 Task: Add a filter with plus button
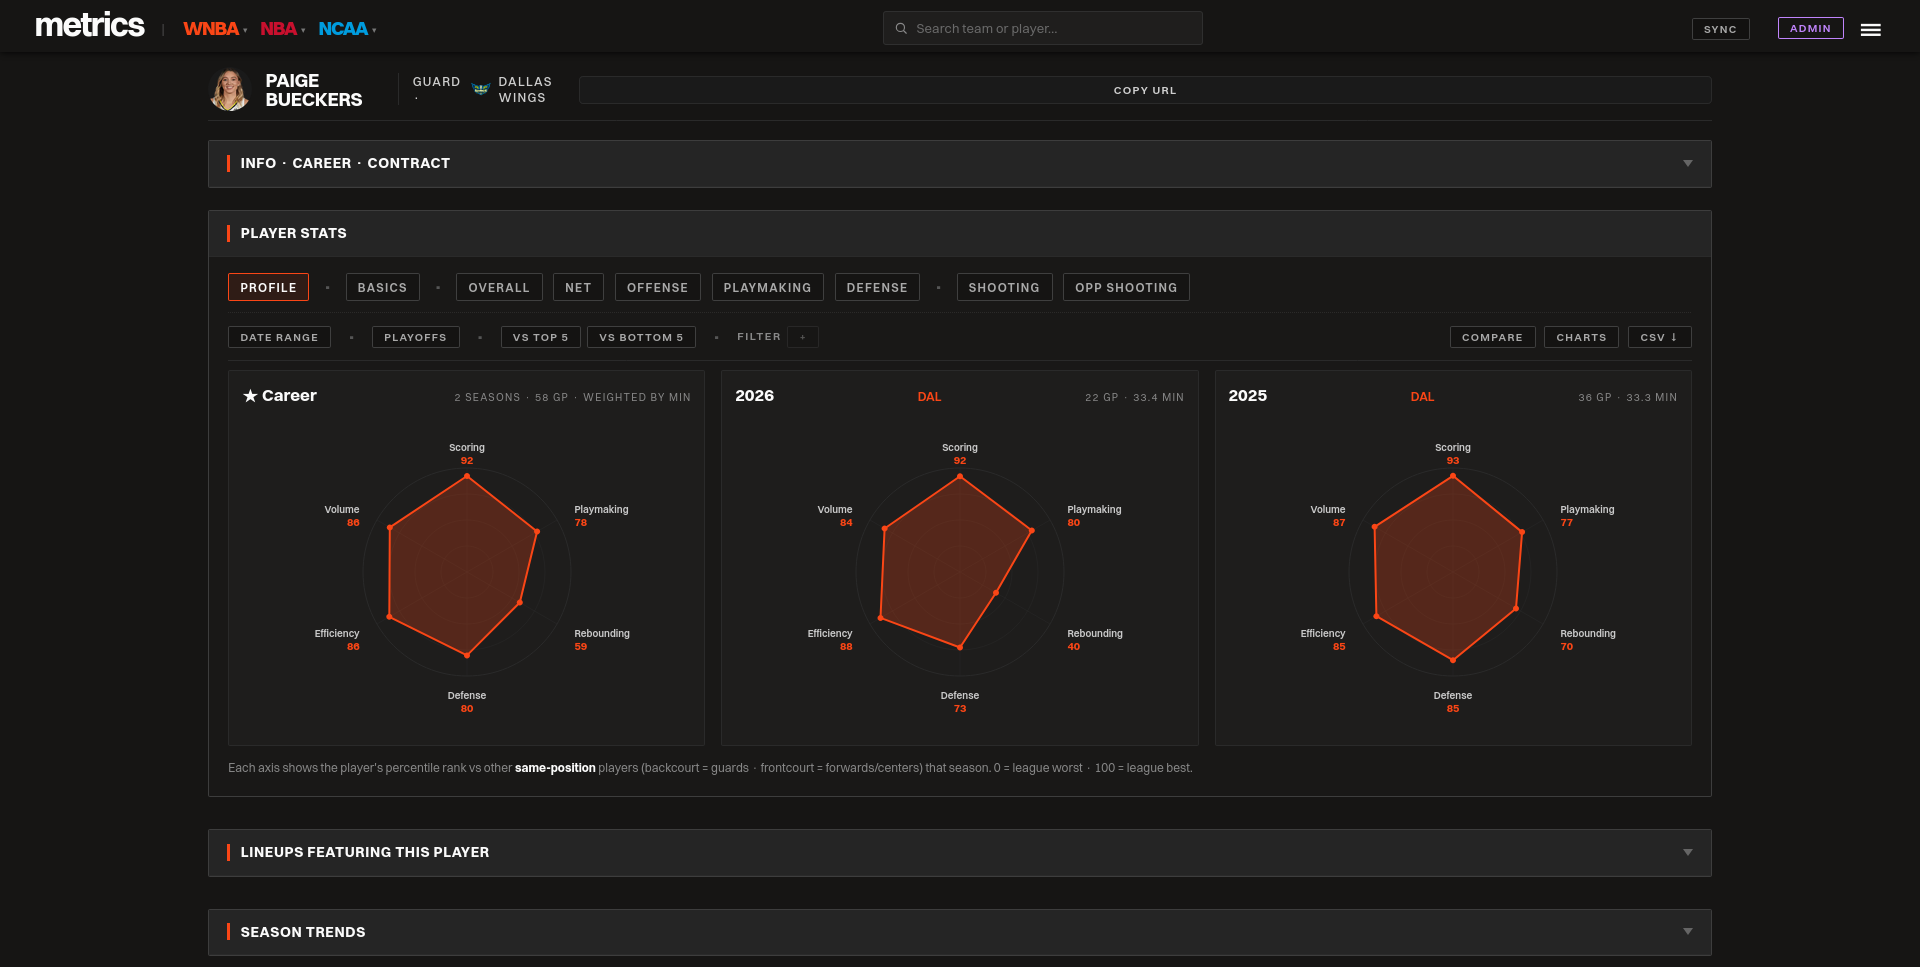802,337
